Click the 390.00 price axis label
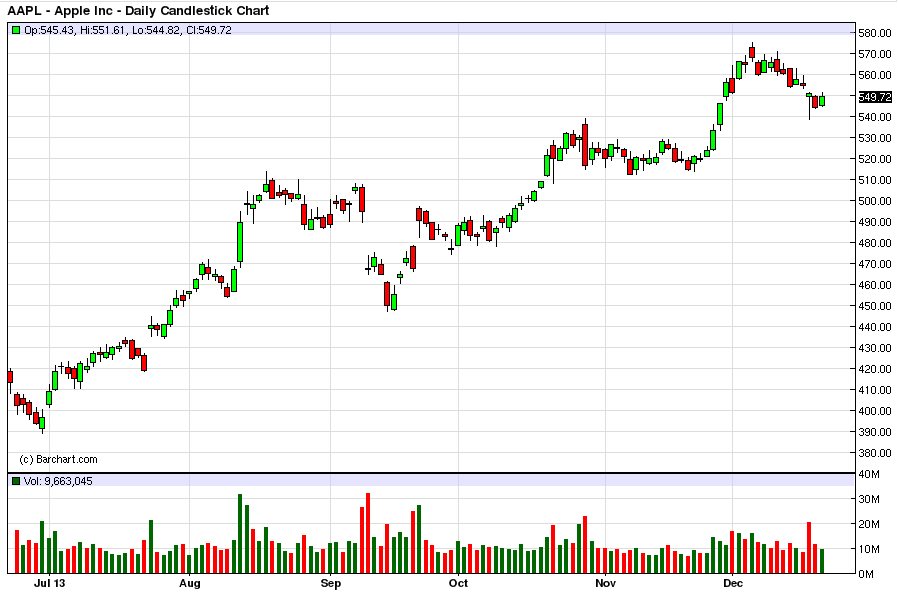898x593 pixels. click(875, 432)
